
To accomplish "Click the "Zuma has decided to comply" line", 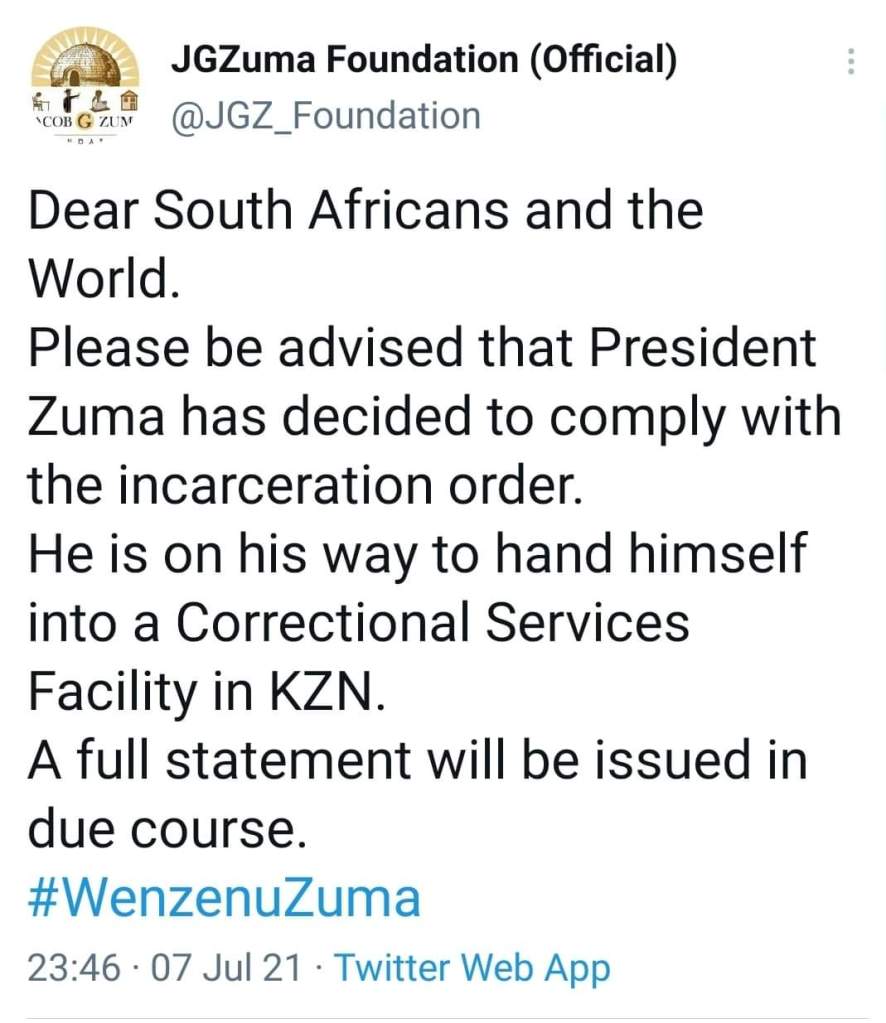I will click(434, 417).
